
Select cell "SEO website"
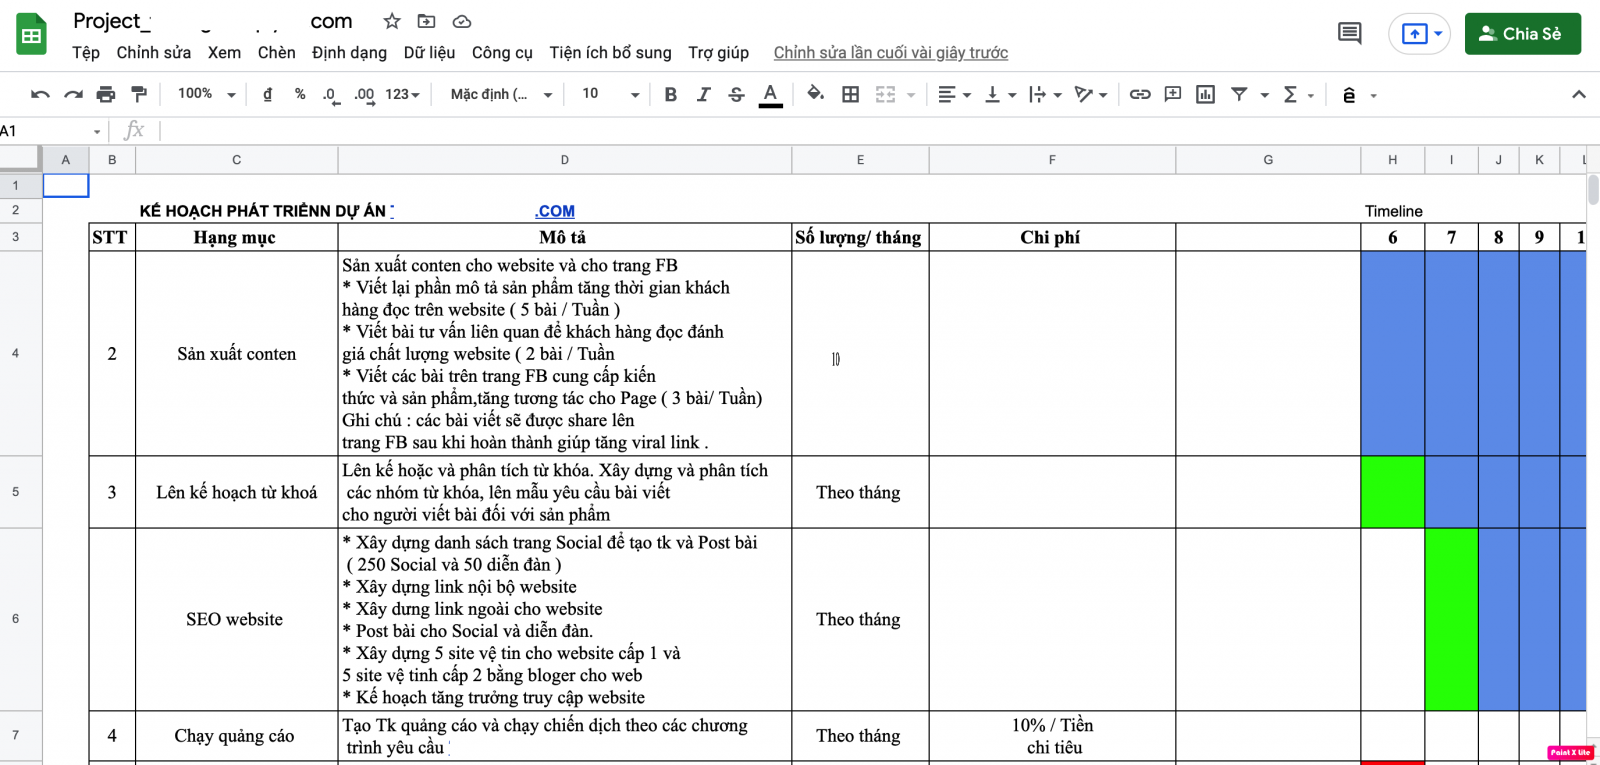pos(236,619)
